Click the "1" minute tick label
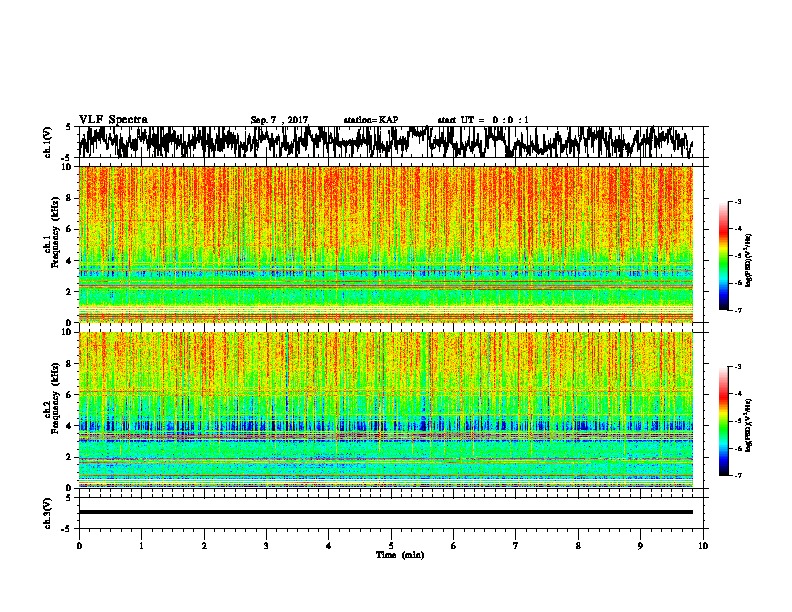Screen dimensions: 792x612 141,546
